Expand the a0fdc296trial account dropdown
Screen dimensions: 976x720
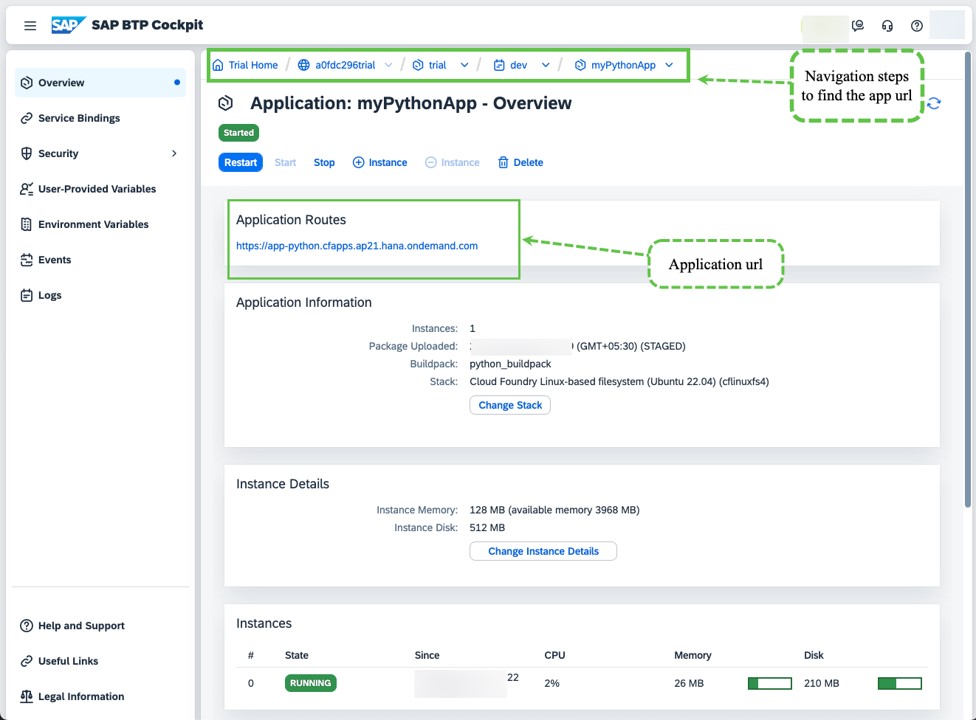pos(389,64)
